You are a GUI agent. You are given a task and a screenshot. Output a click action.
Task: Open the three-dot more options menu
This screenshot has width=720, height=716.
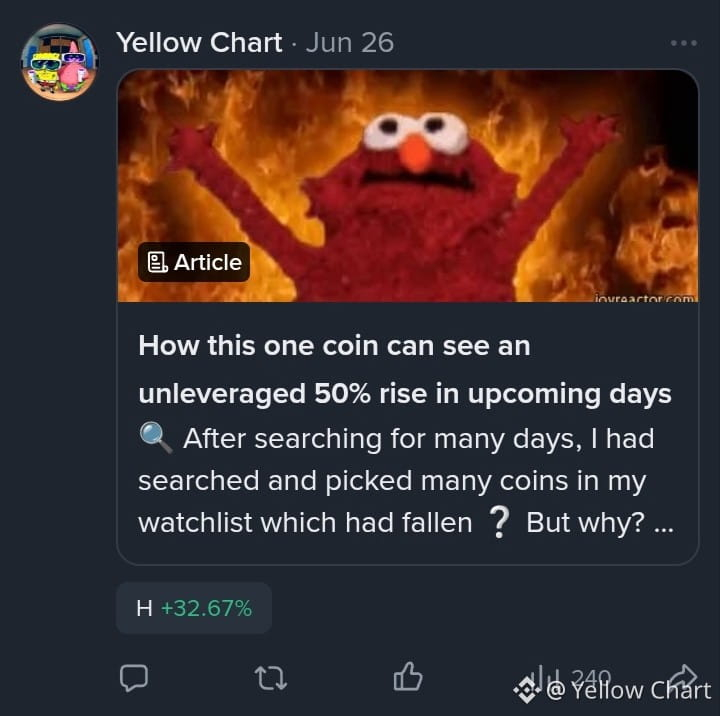(x=684, y=43)
